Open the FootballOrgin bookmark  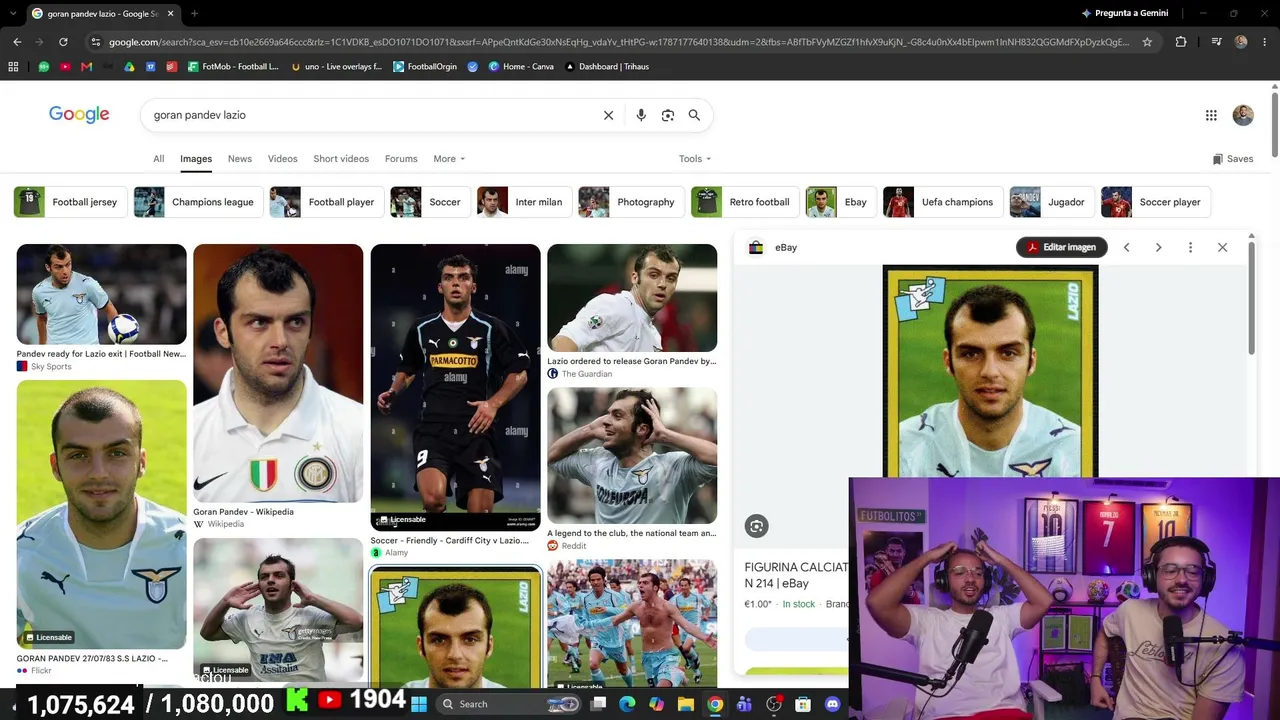point(425,67)
